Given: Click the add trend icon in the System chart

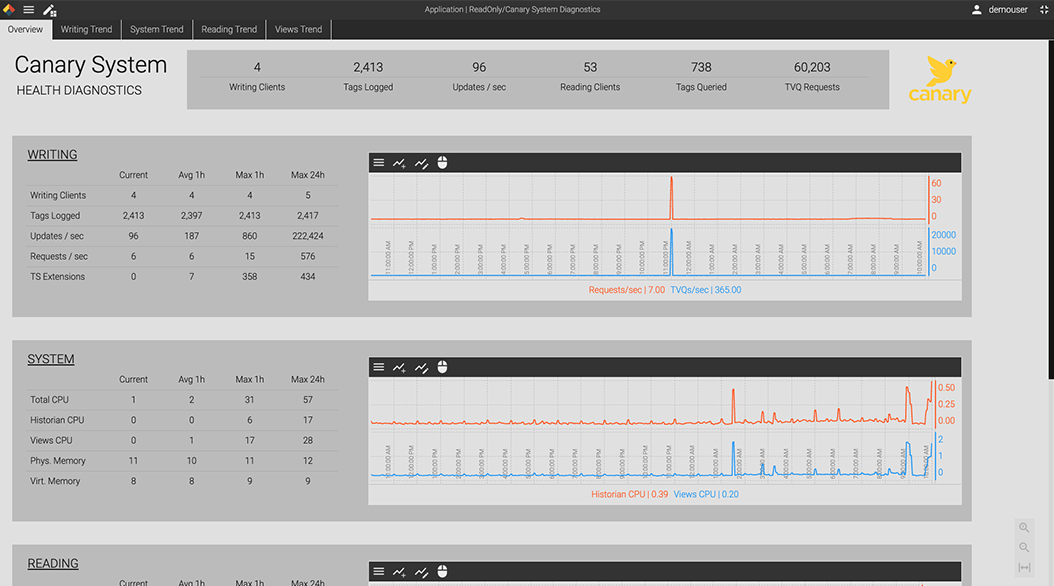Looking at the screenshot, I should pos(399,367).
